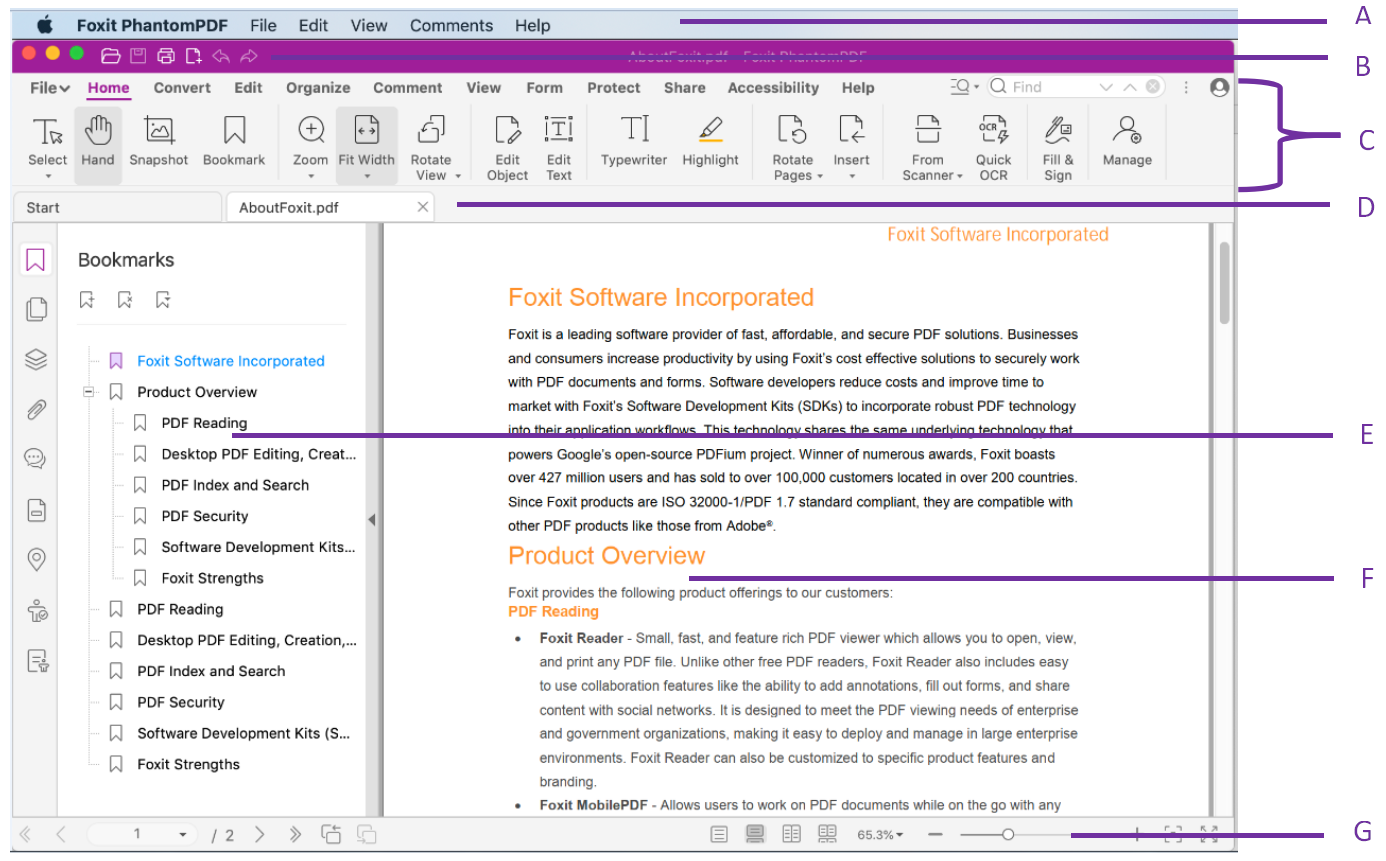Go to the next page with the arrow button
1386x861 pixels.
coord(260,833)
